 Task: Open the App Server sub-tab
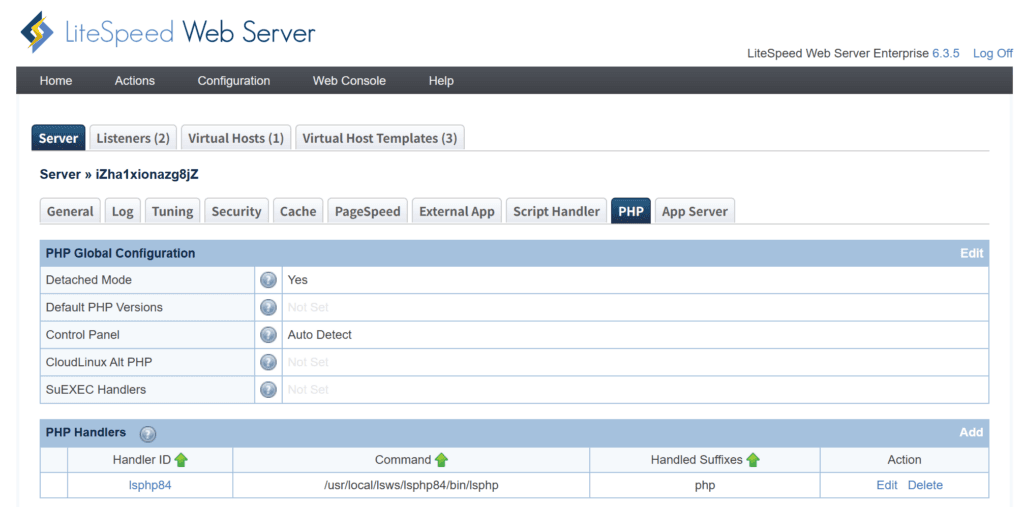click(695, 211)
